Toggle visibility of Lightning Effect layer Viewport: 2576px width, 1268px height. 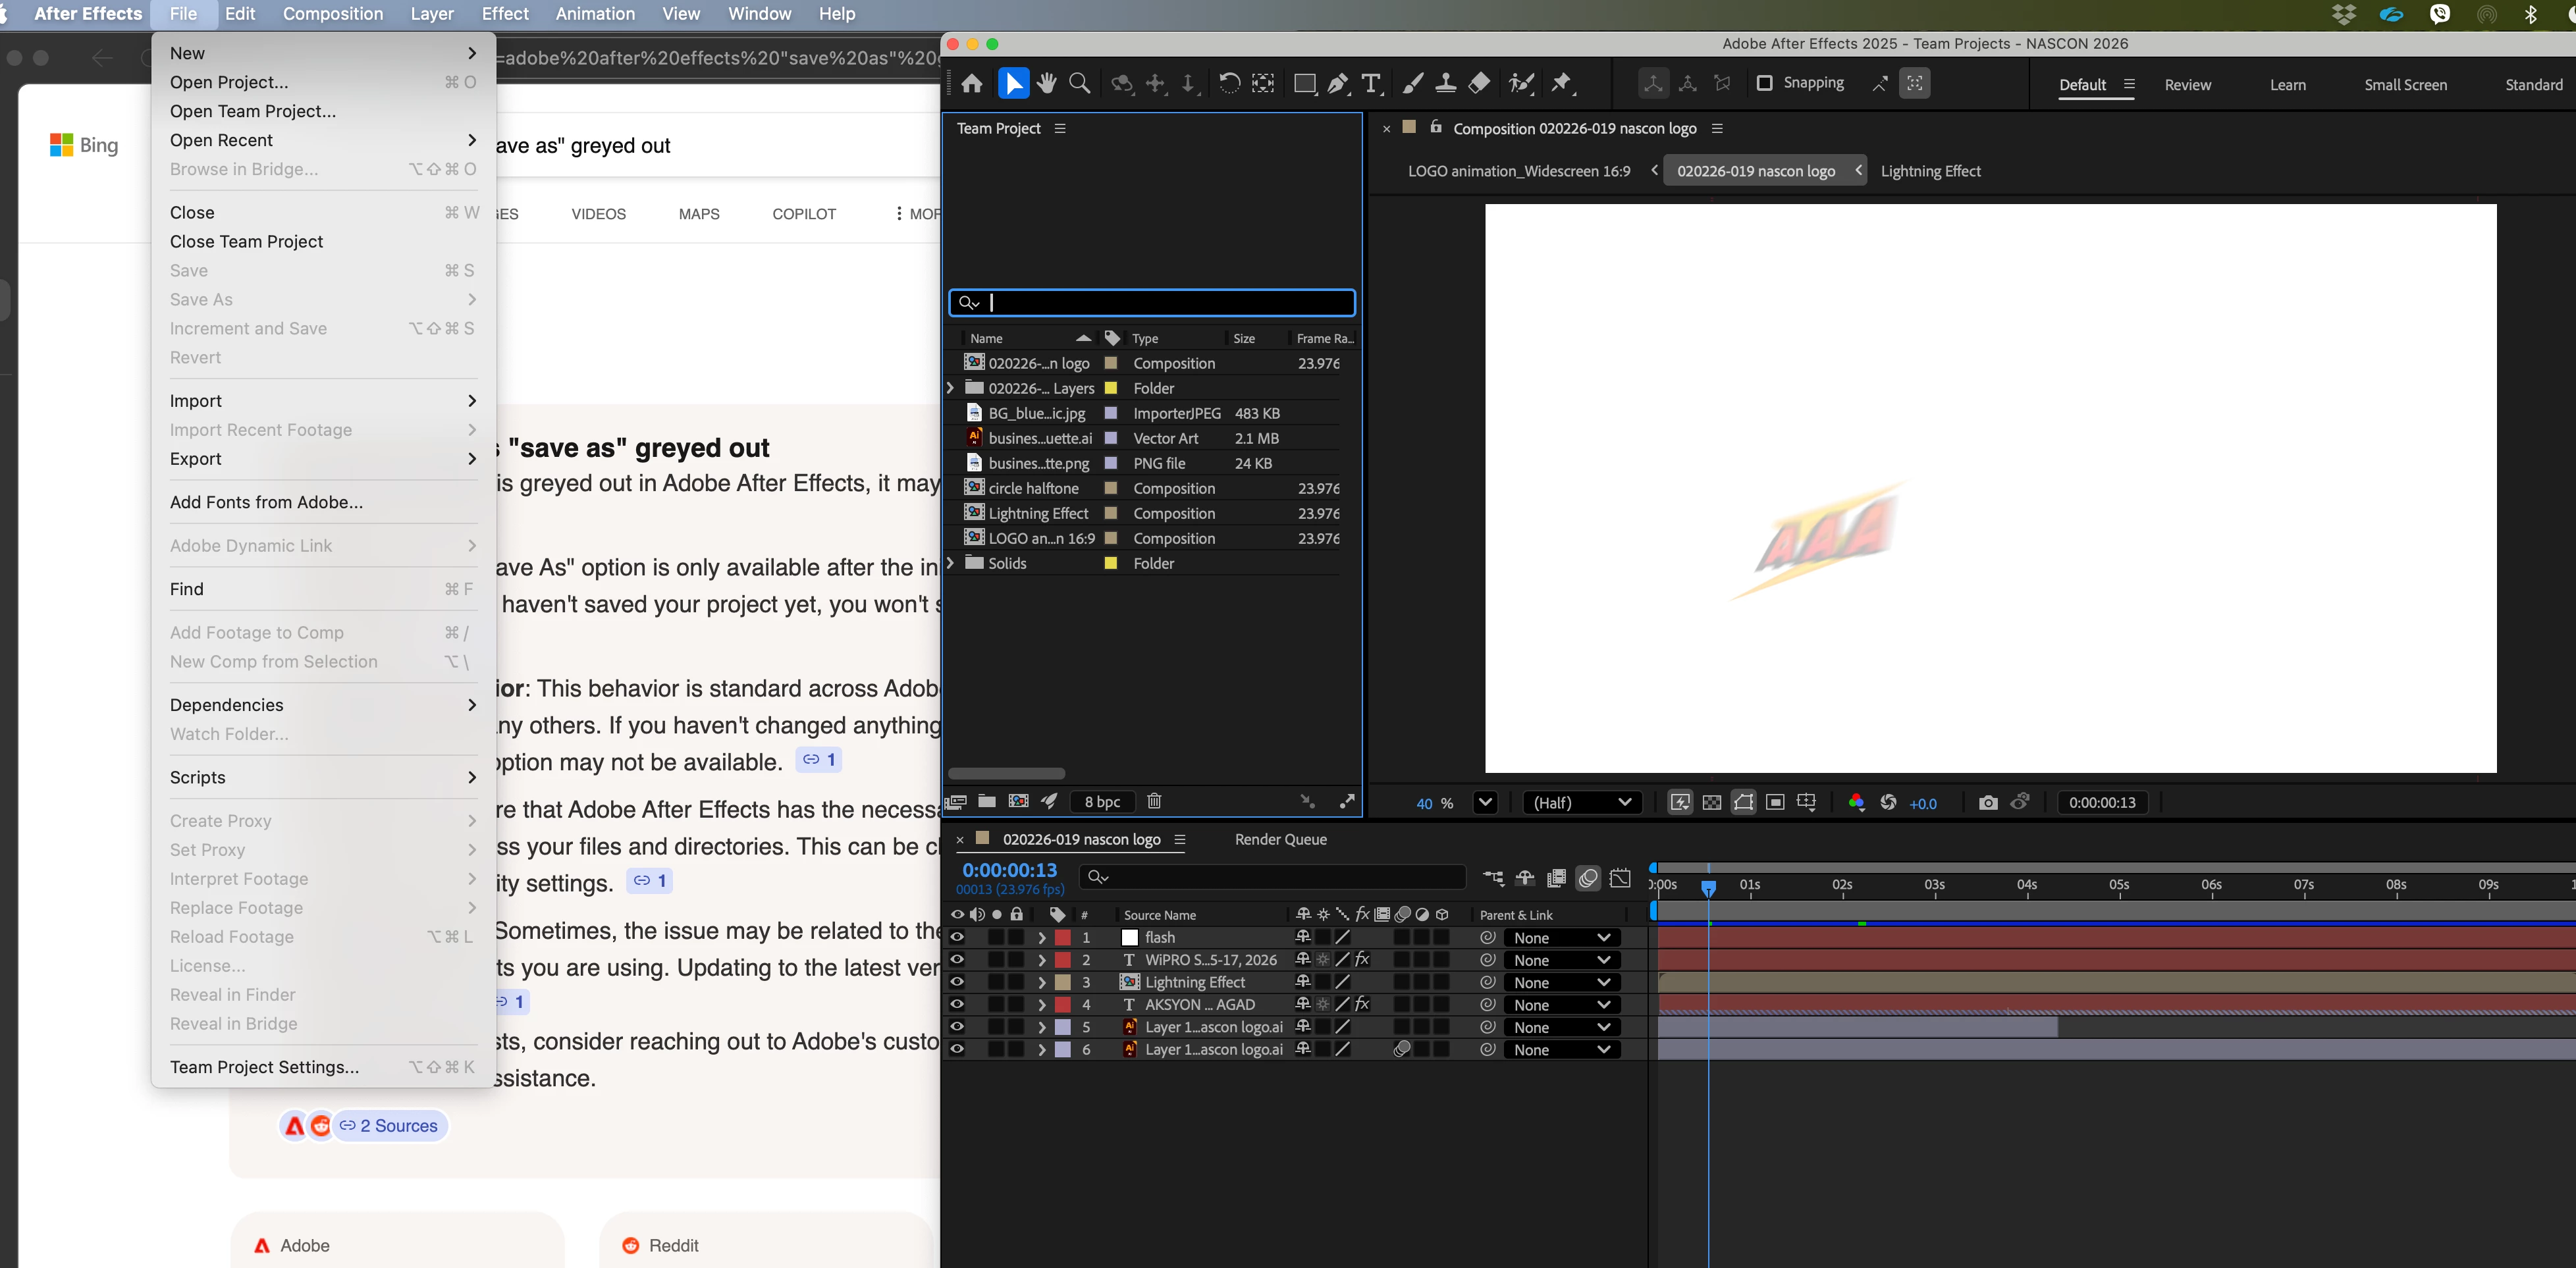tap(957, 982)
